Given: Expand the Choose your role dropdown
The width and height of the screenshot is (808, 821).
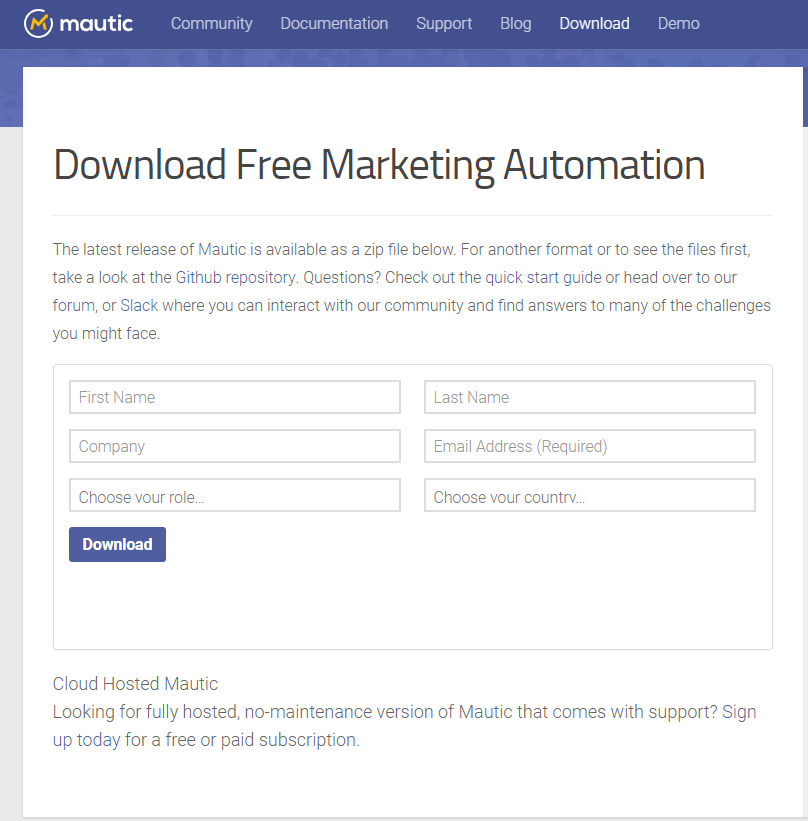Looking at the screenshot, I should [x=235, y=495].
